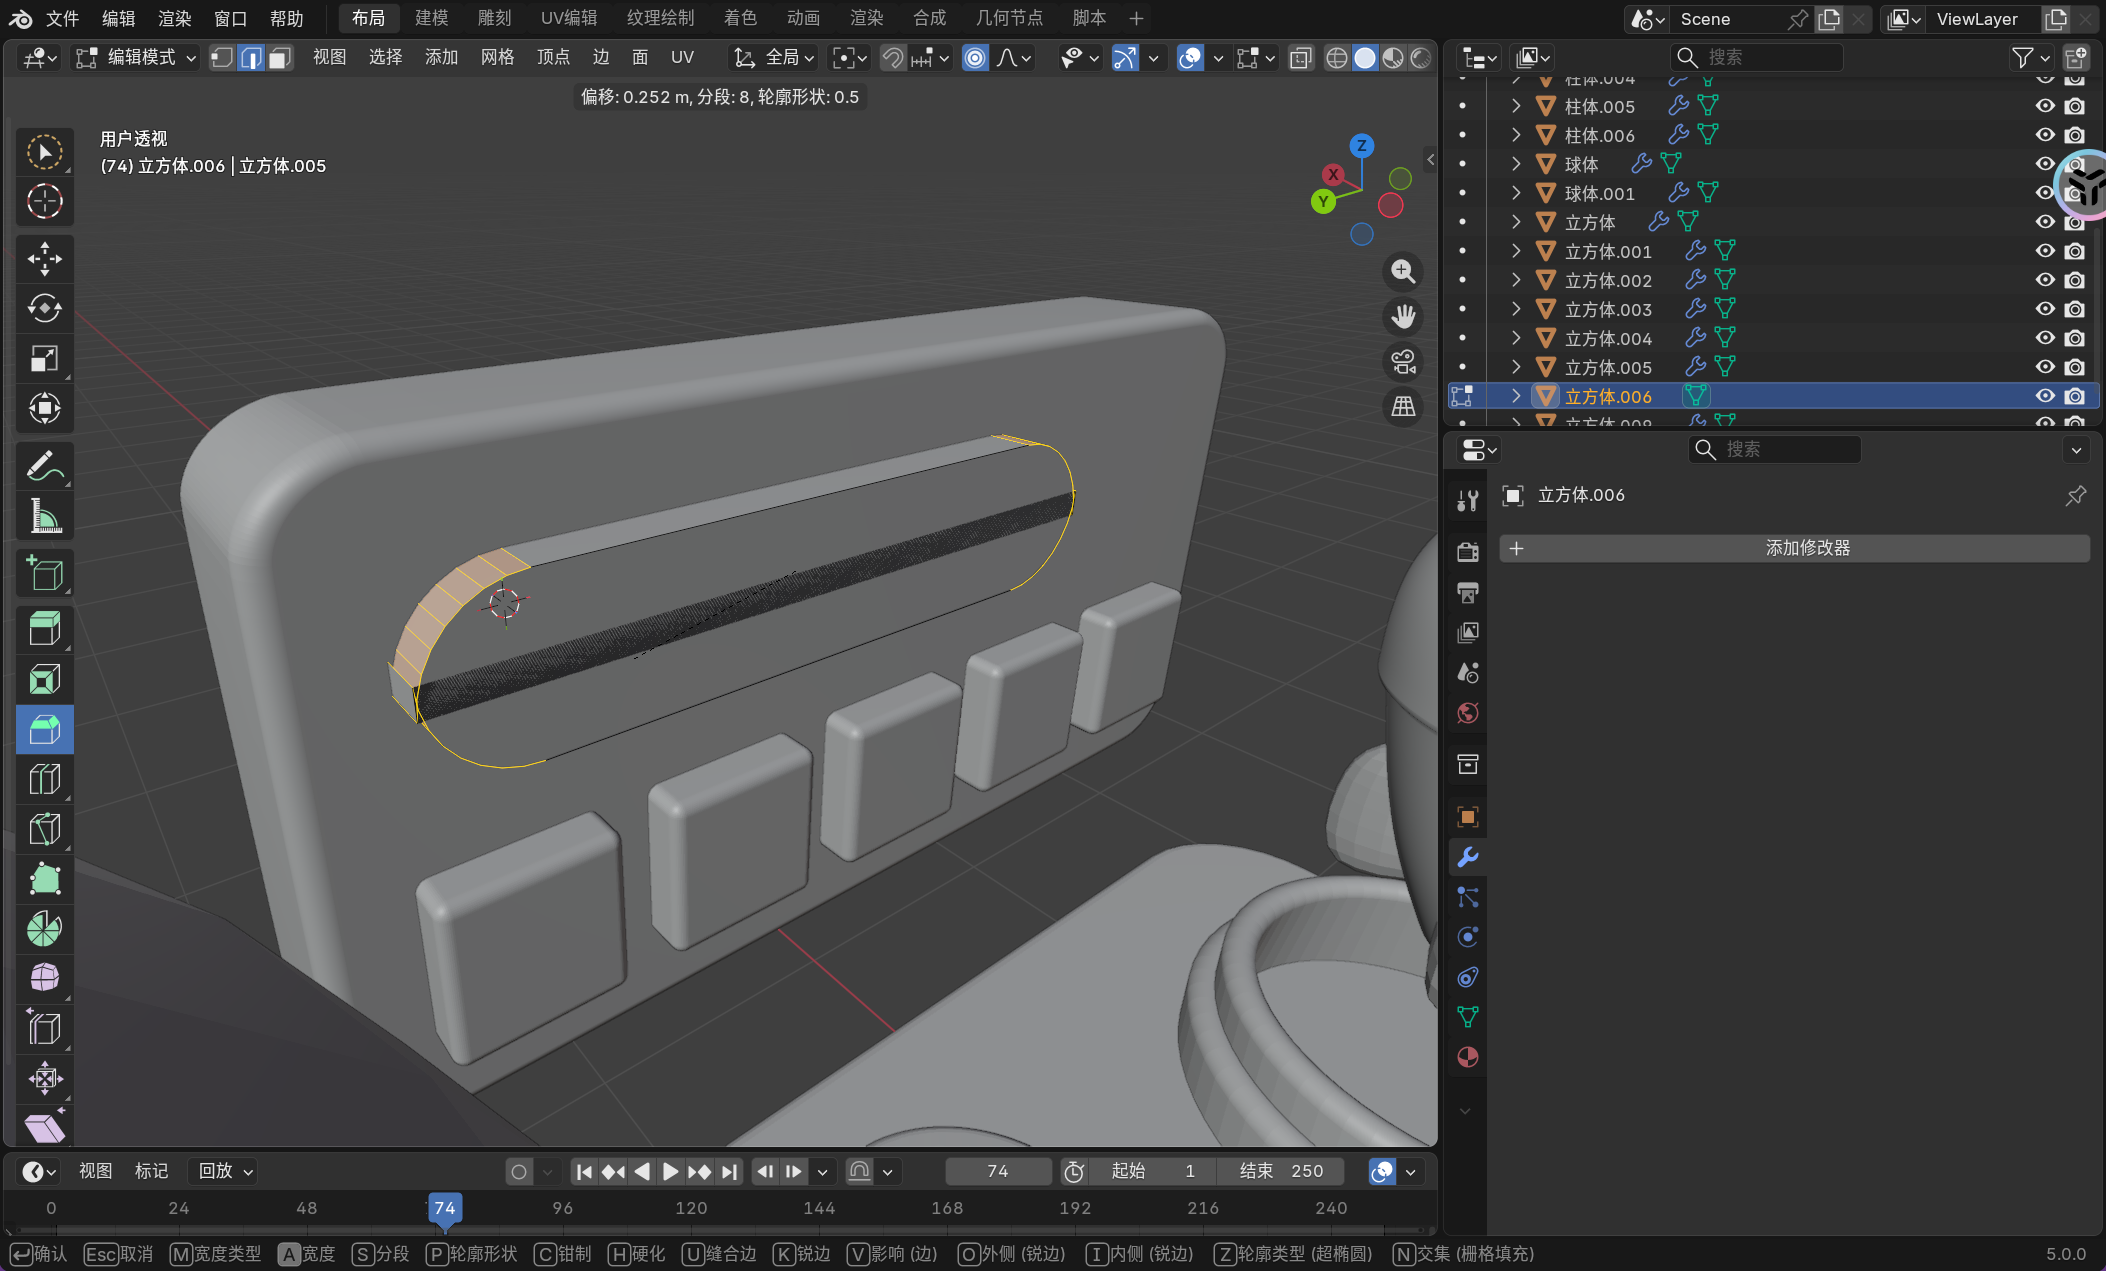Hide 立方体.003 in viewport via eye icon
2106x1271 pixels.
click(x=2044, y=309)
